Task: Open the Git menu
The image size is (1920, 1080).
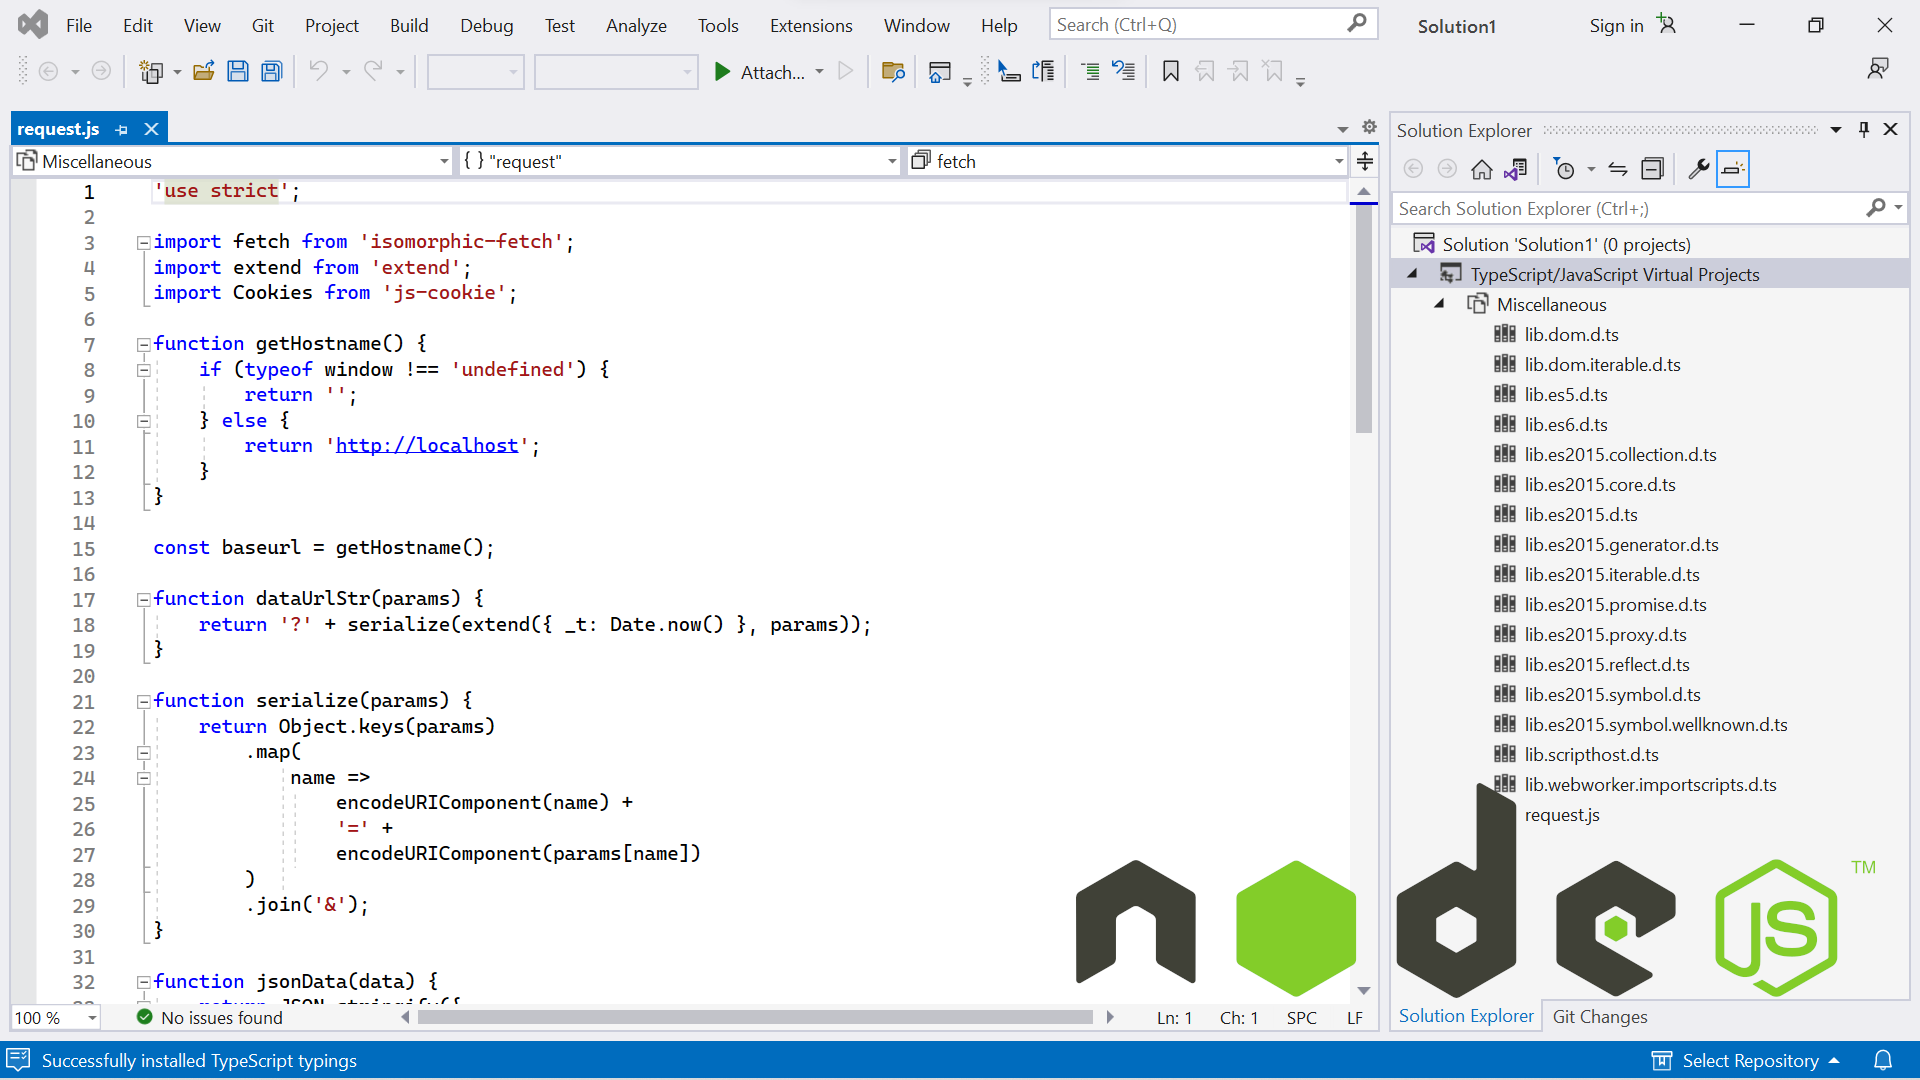Action: [263, 25]
